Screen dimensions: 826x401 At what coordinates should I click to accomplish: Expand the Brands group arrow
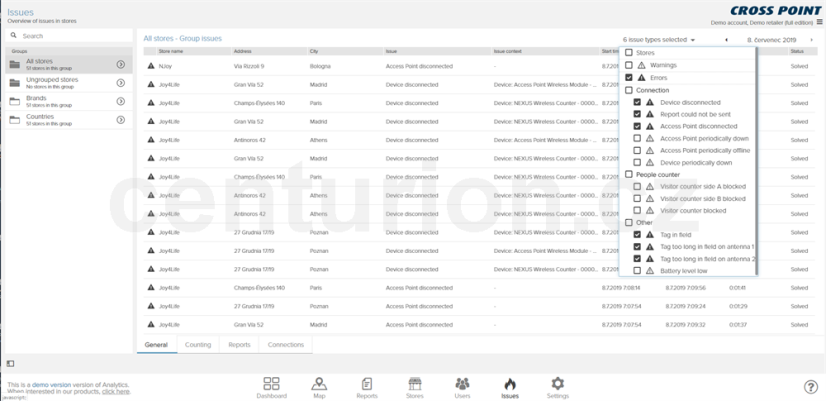[x=121, y=101]
